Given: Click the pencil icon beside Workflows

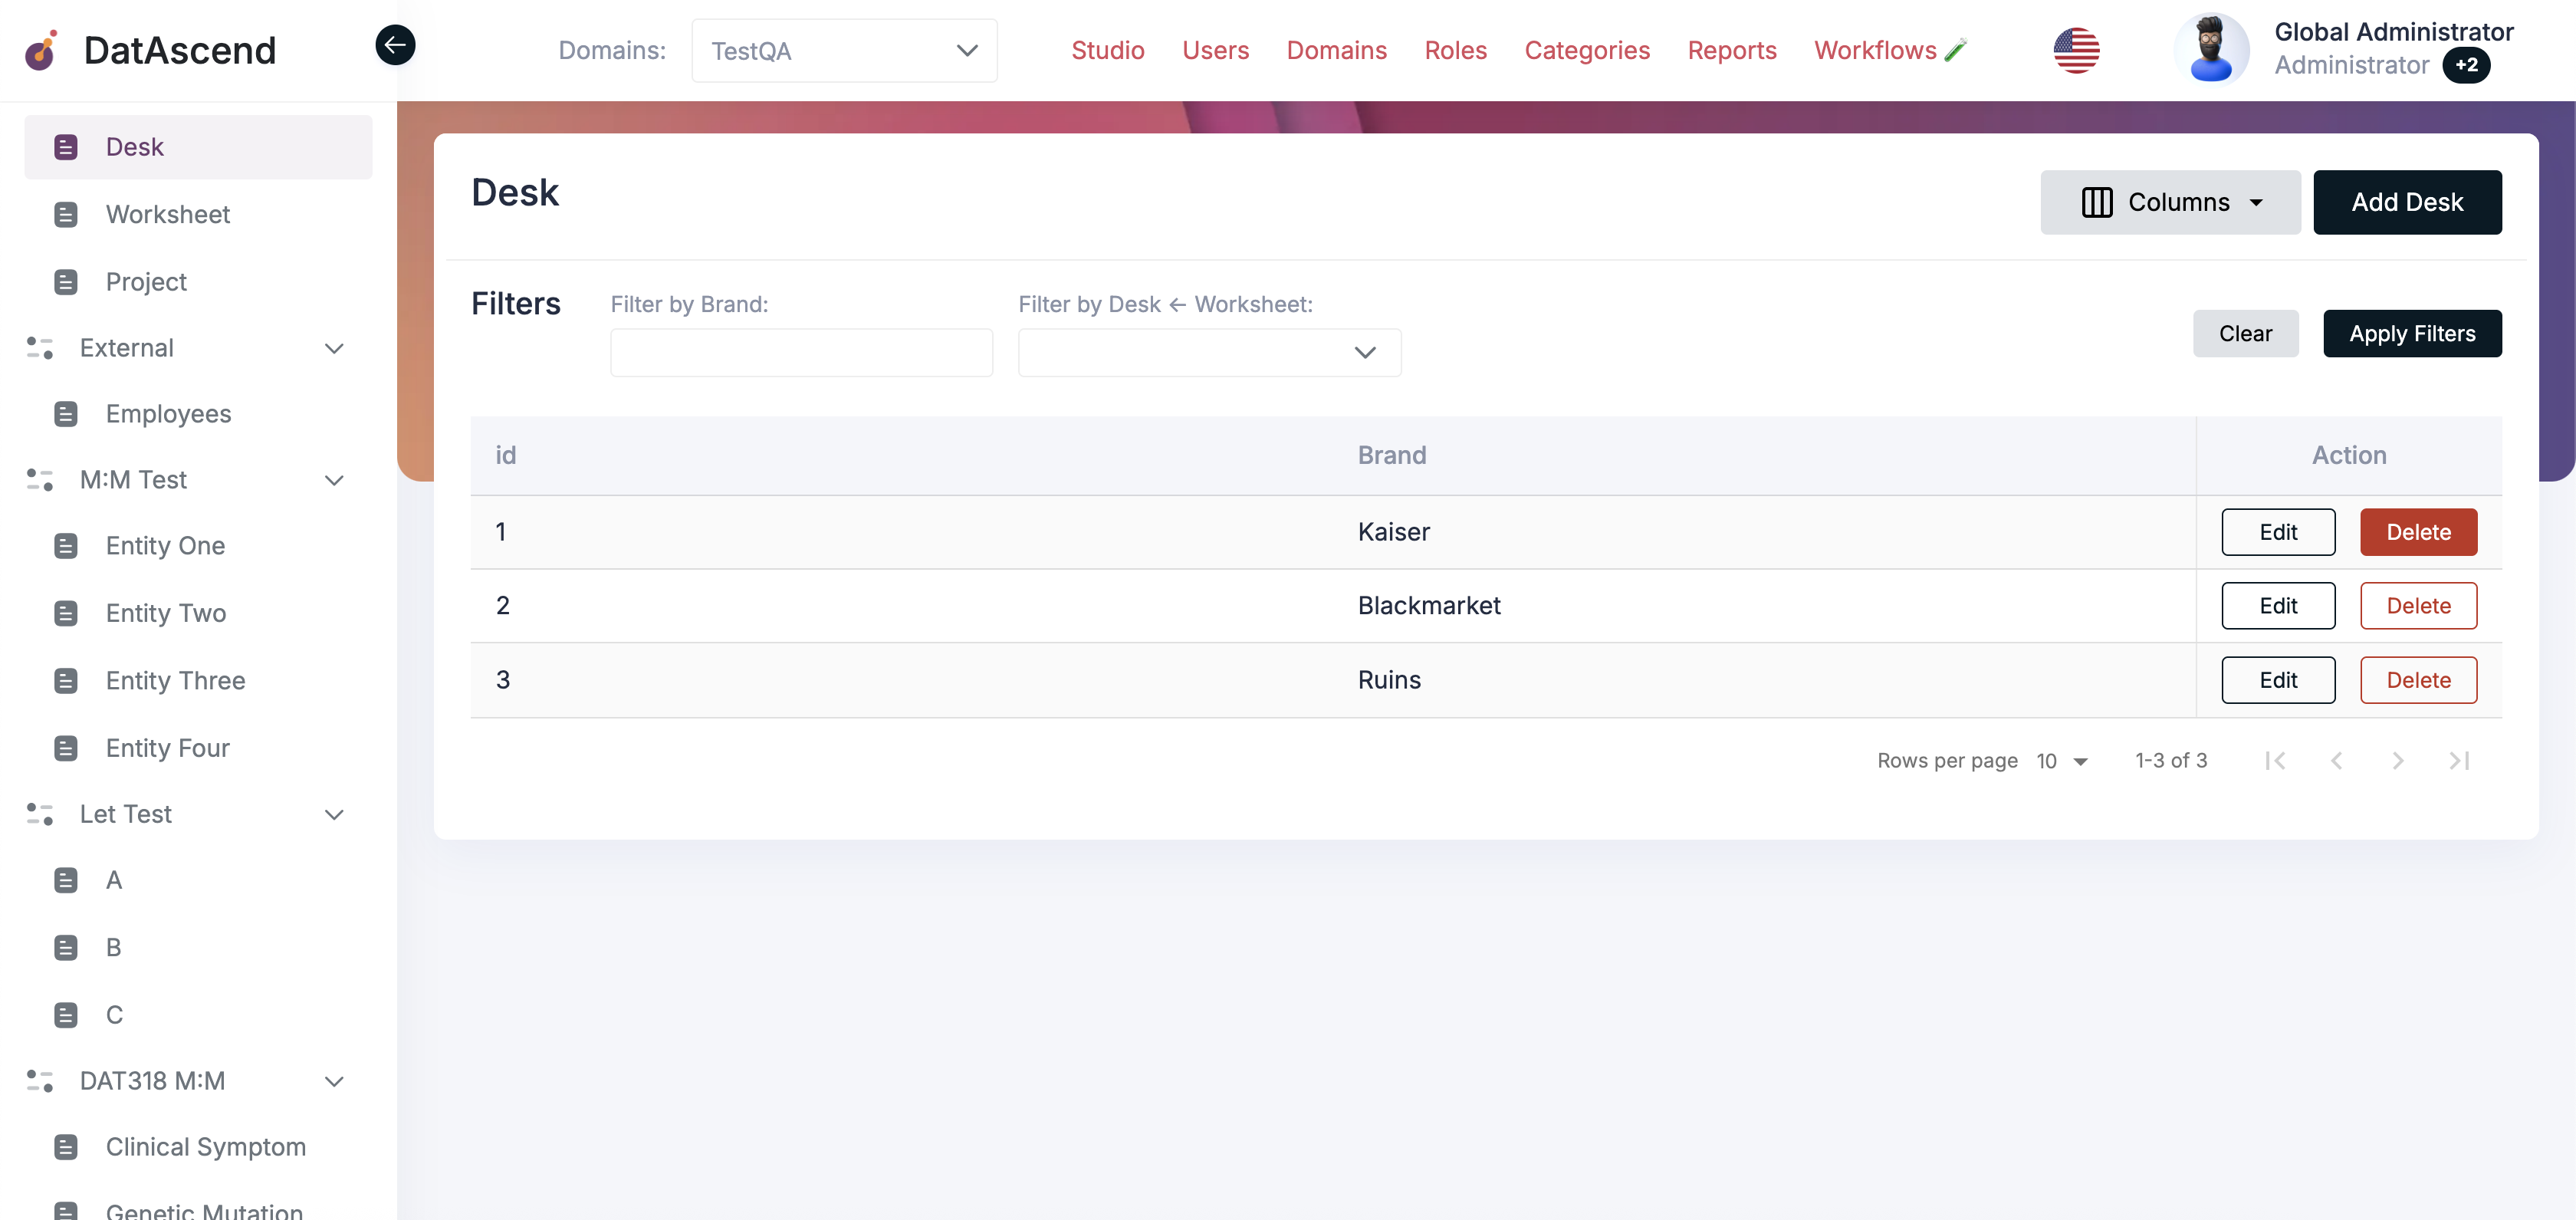Looking at the screenshot, I should [1956, 50].
